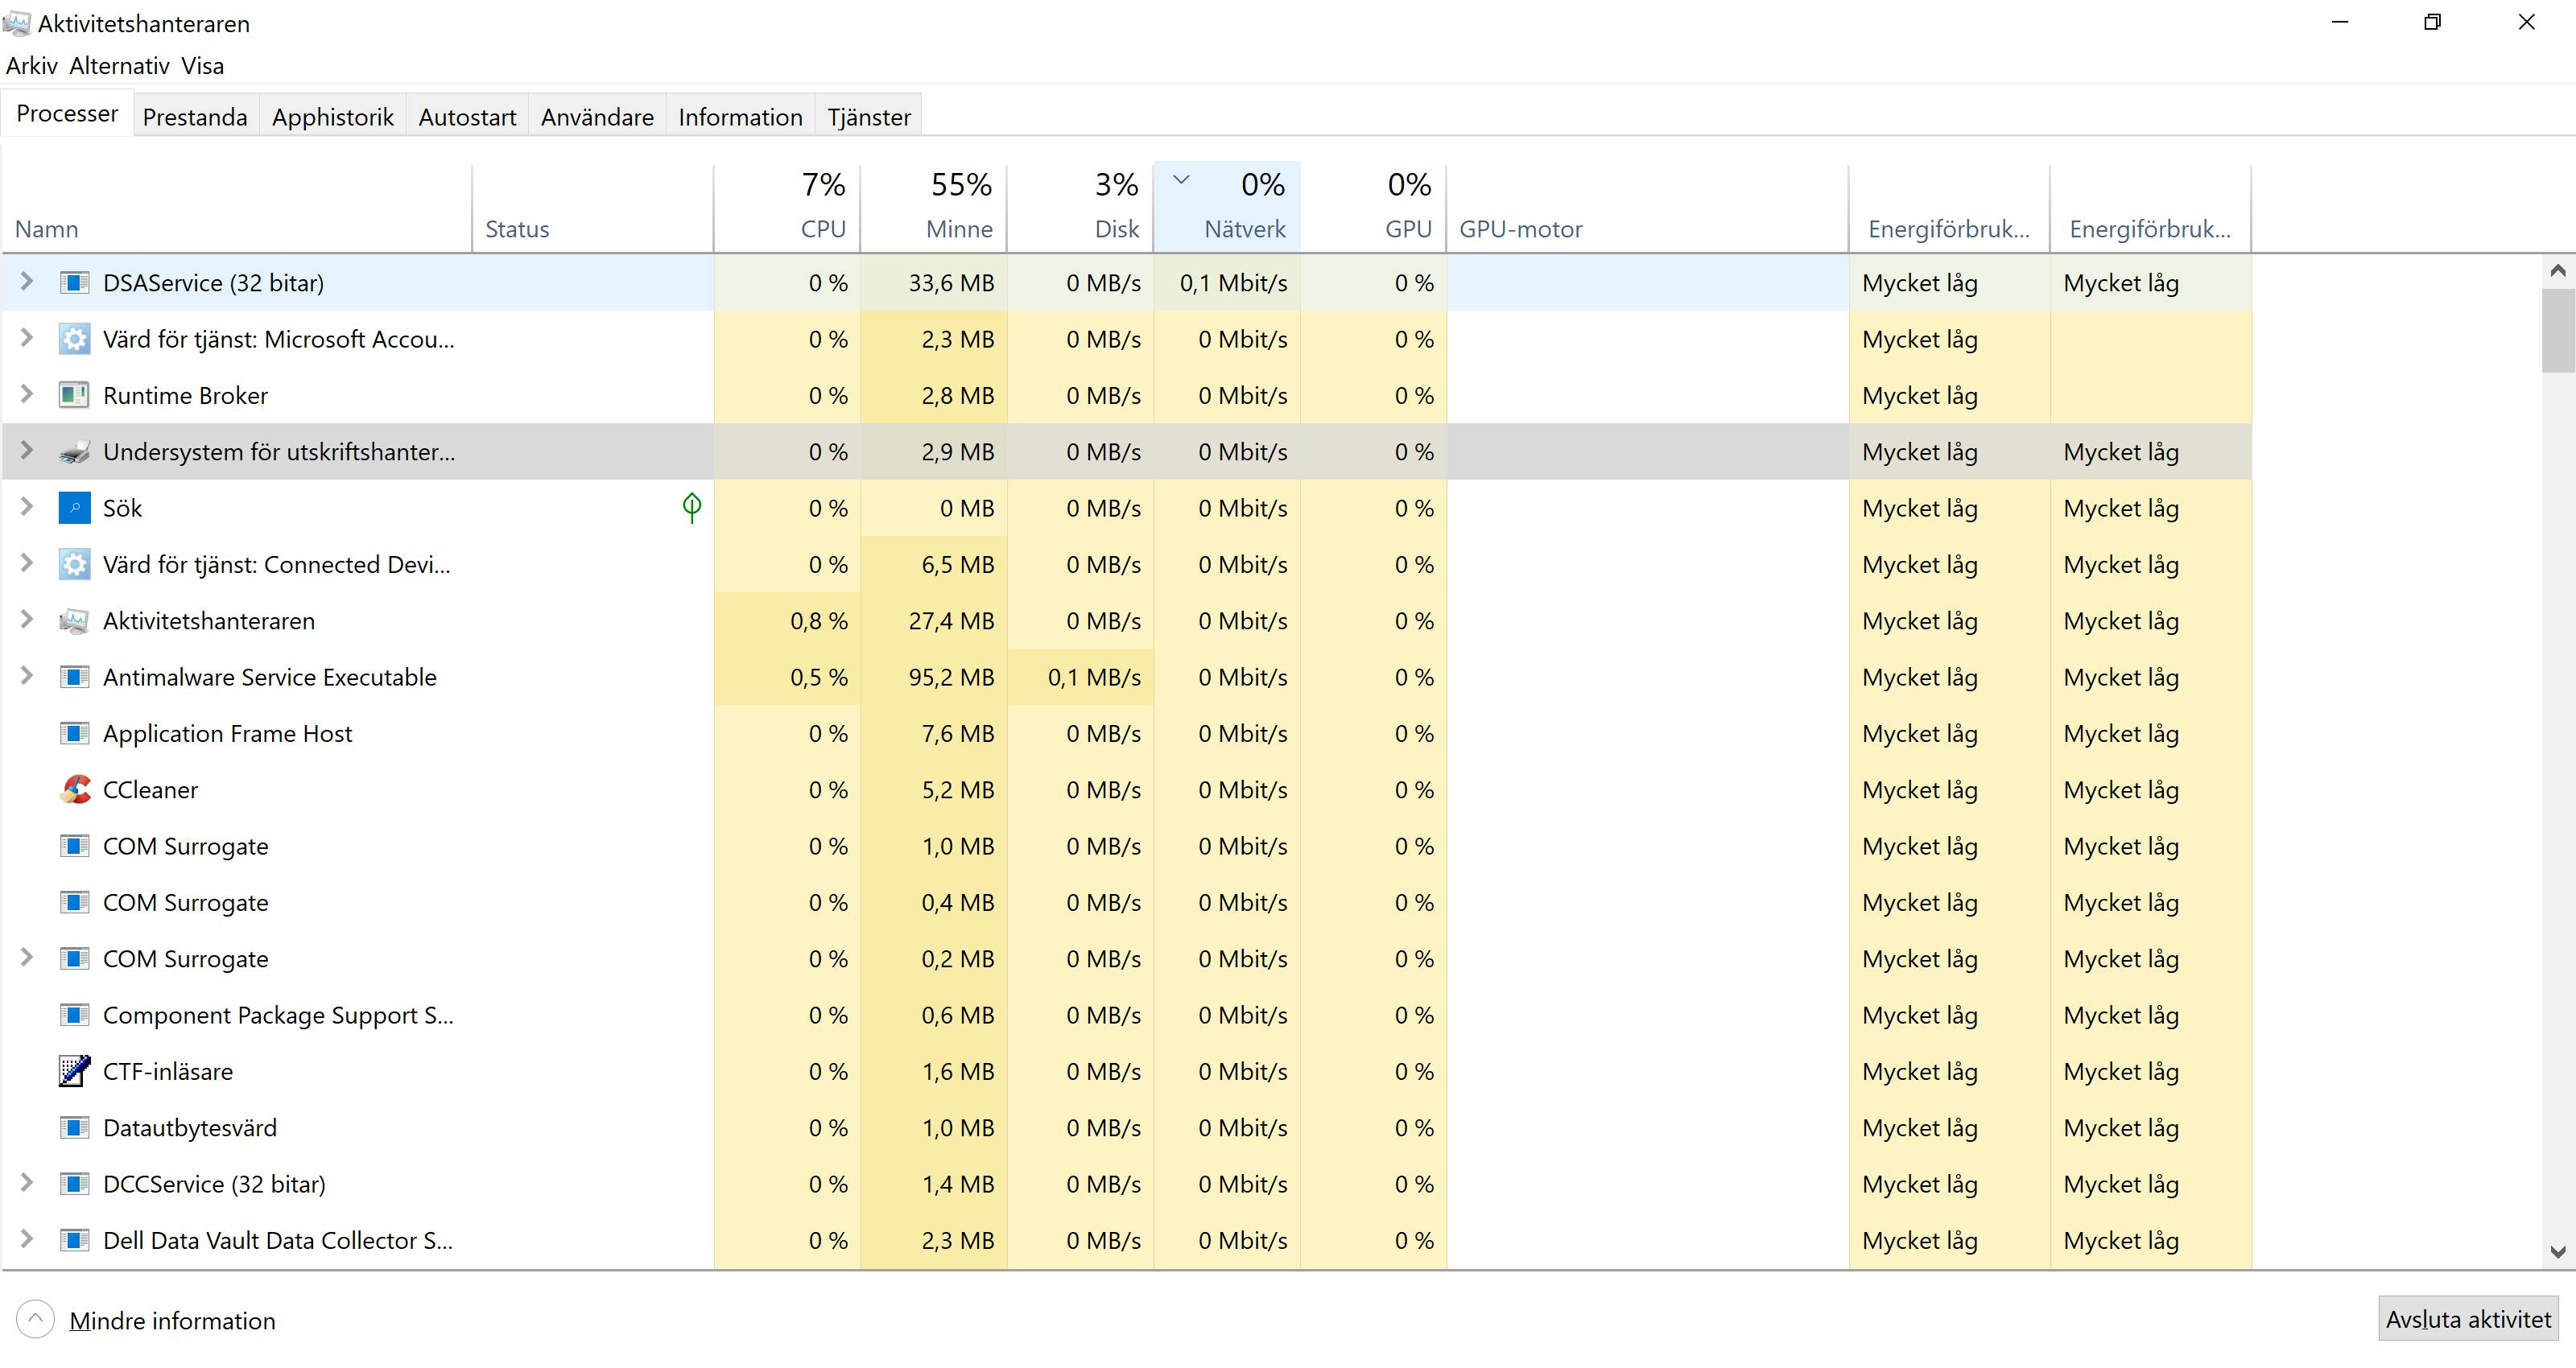Click the Mindre information circle arrow icon
Viewport: 2576px width, 1368px height.
(36, 1319)
